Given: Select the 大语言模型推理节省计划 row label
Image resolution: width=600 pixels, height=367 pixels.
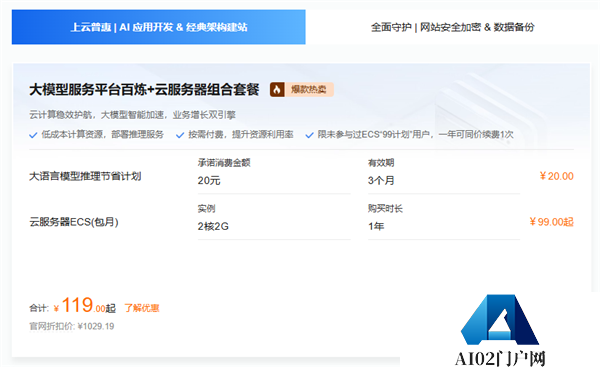Looking at the screenshot, I should click(85, 176).
